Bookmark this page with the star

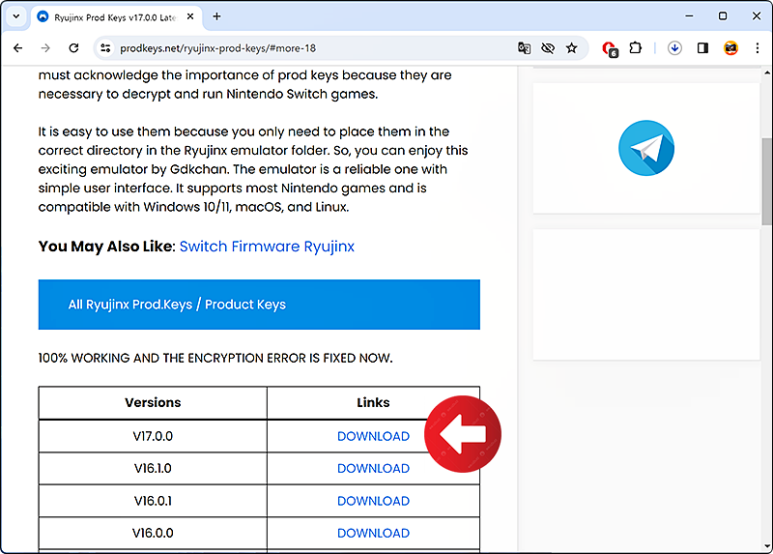click(572, 48)
